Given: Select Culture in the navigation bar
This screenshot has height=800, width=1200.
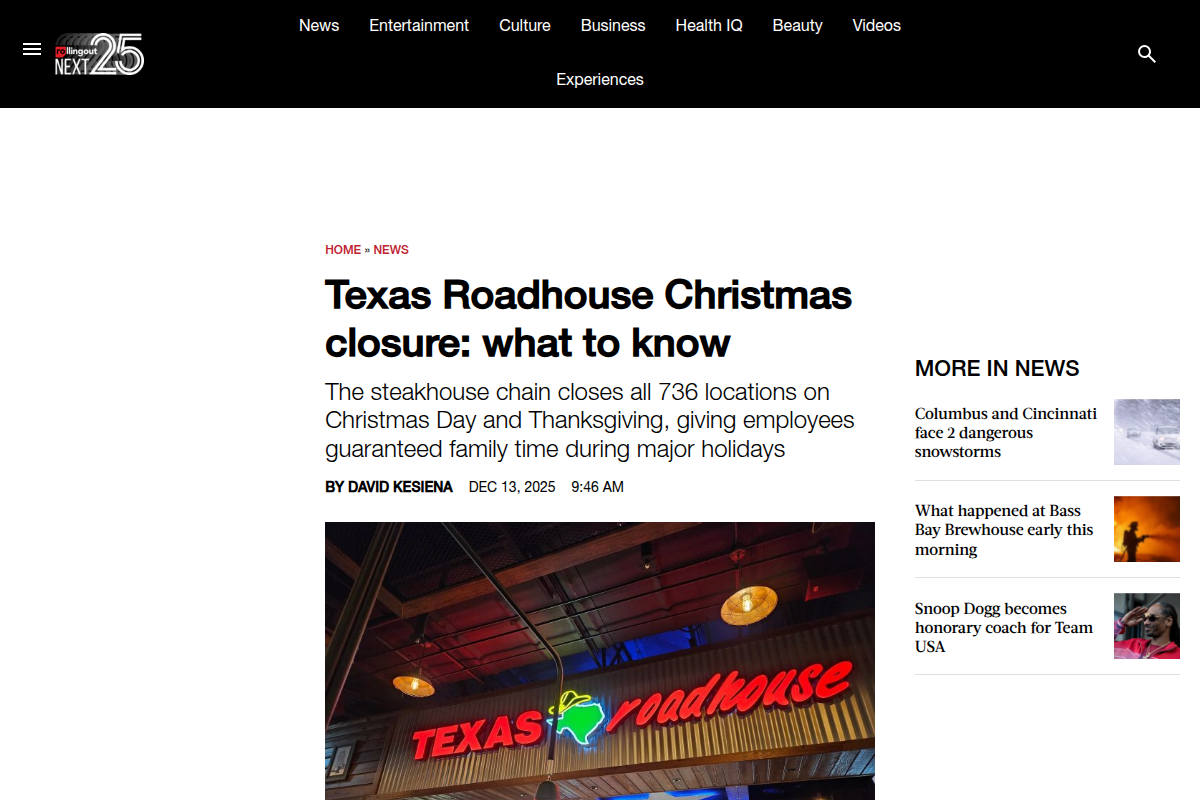Looking at the screenshot, I should [525, 26].
